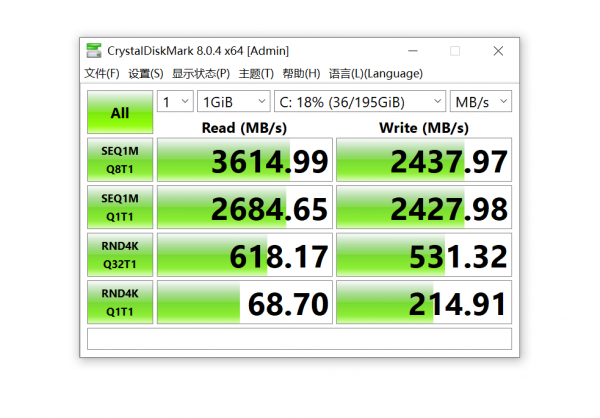Start the SEQ1M Q8T1 test
600x418 pixels.
120,161
